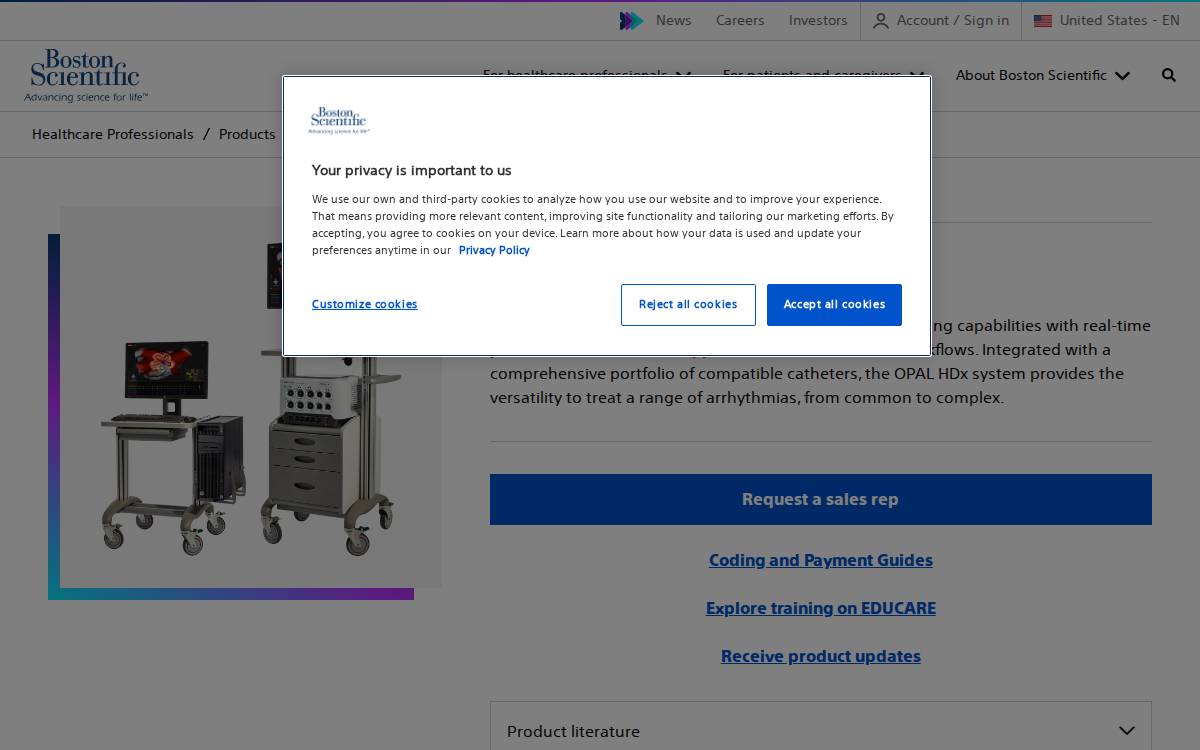Click the News arrow icon

(631, 20)
